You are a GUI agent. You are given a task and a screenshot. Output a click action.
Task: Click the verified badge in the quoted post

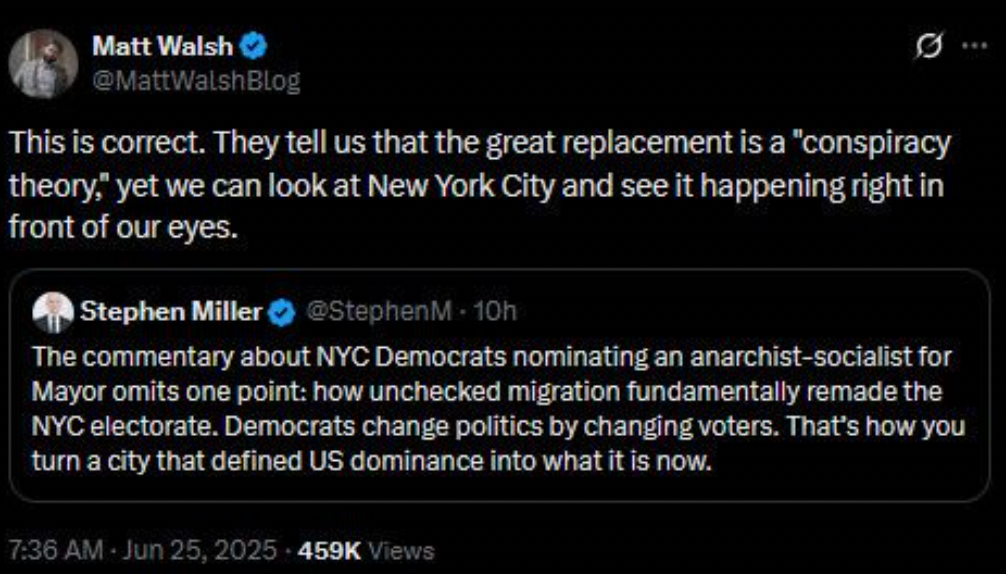pyautogui.click(x=283, y=312)
